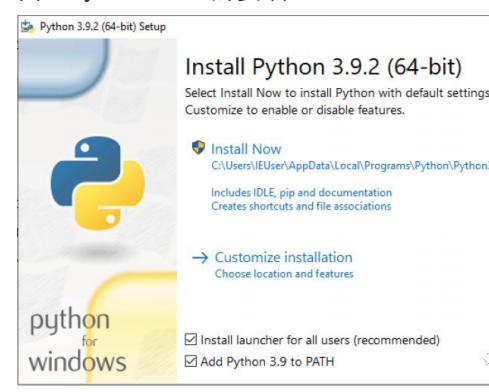
Task: Click the arrow icon next to Customize installation
Action: pos(200,258)
